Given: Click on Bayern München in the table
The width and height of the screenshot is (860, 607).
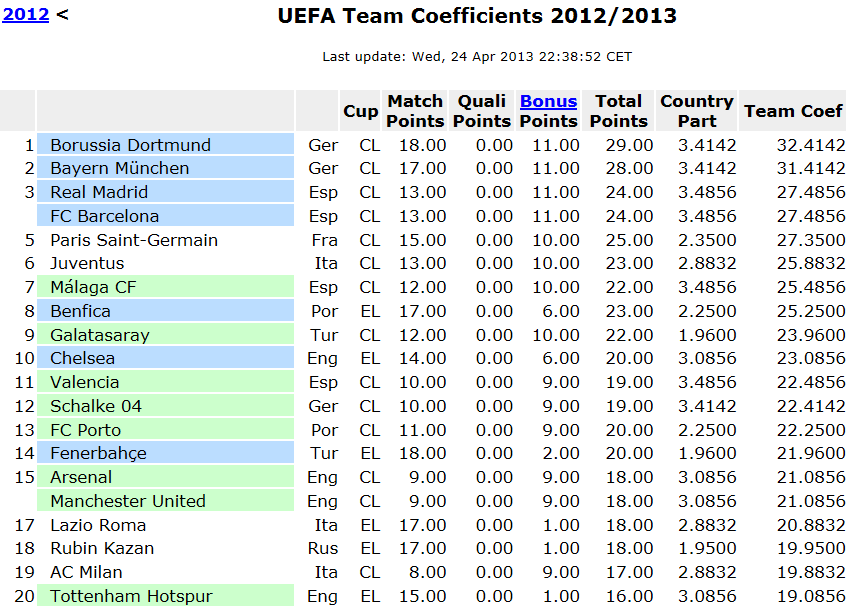Looking at the screenshot, I should coord(119,168).
